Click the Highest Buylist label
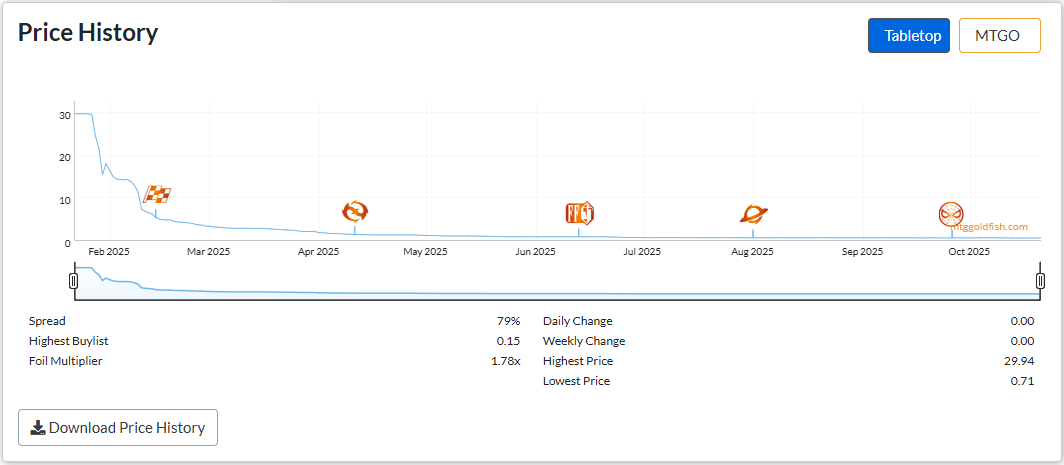The width and height of the screenshot is (1064, 465). [x=69, y=341]
